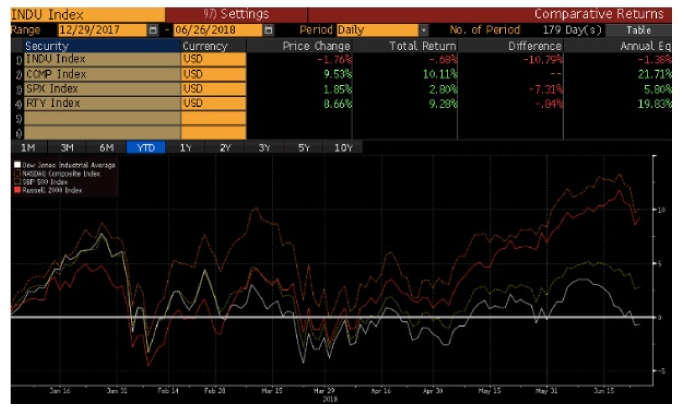Select the 5Y range tab
684x416 pixels.
point(304,148)
